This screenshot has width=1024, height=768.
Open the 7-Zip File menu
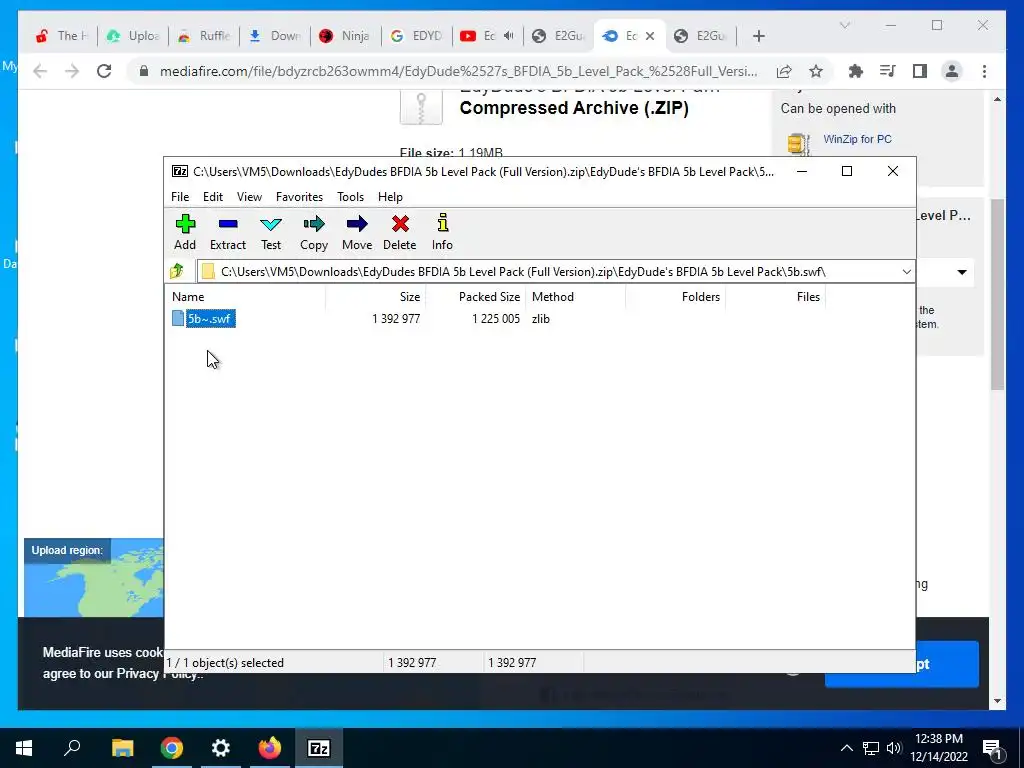coord(180,197)
